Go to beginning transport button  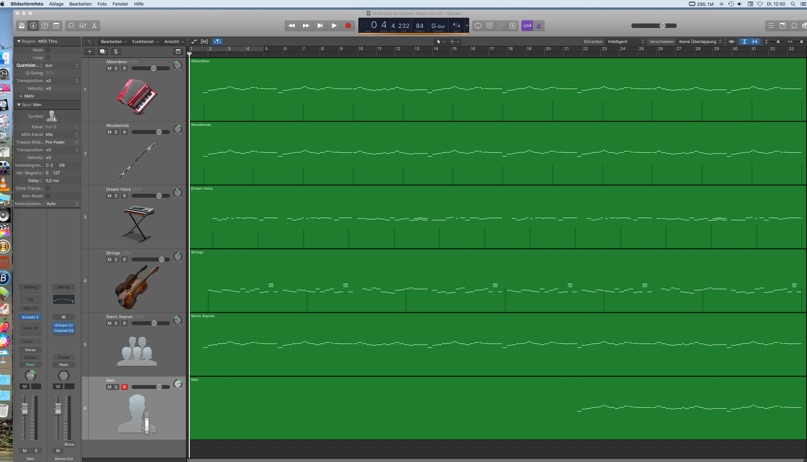pyautogui.click(x=320, y=25)
